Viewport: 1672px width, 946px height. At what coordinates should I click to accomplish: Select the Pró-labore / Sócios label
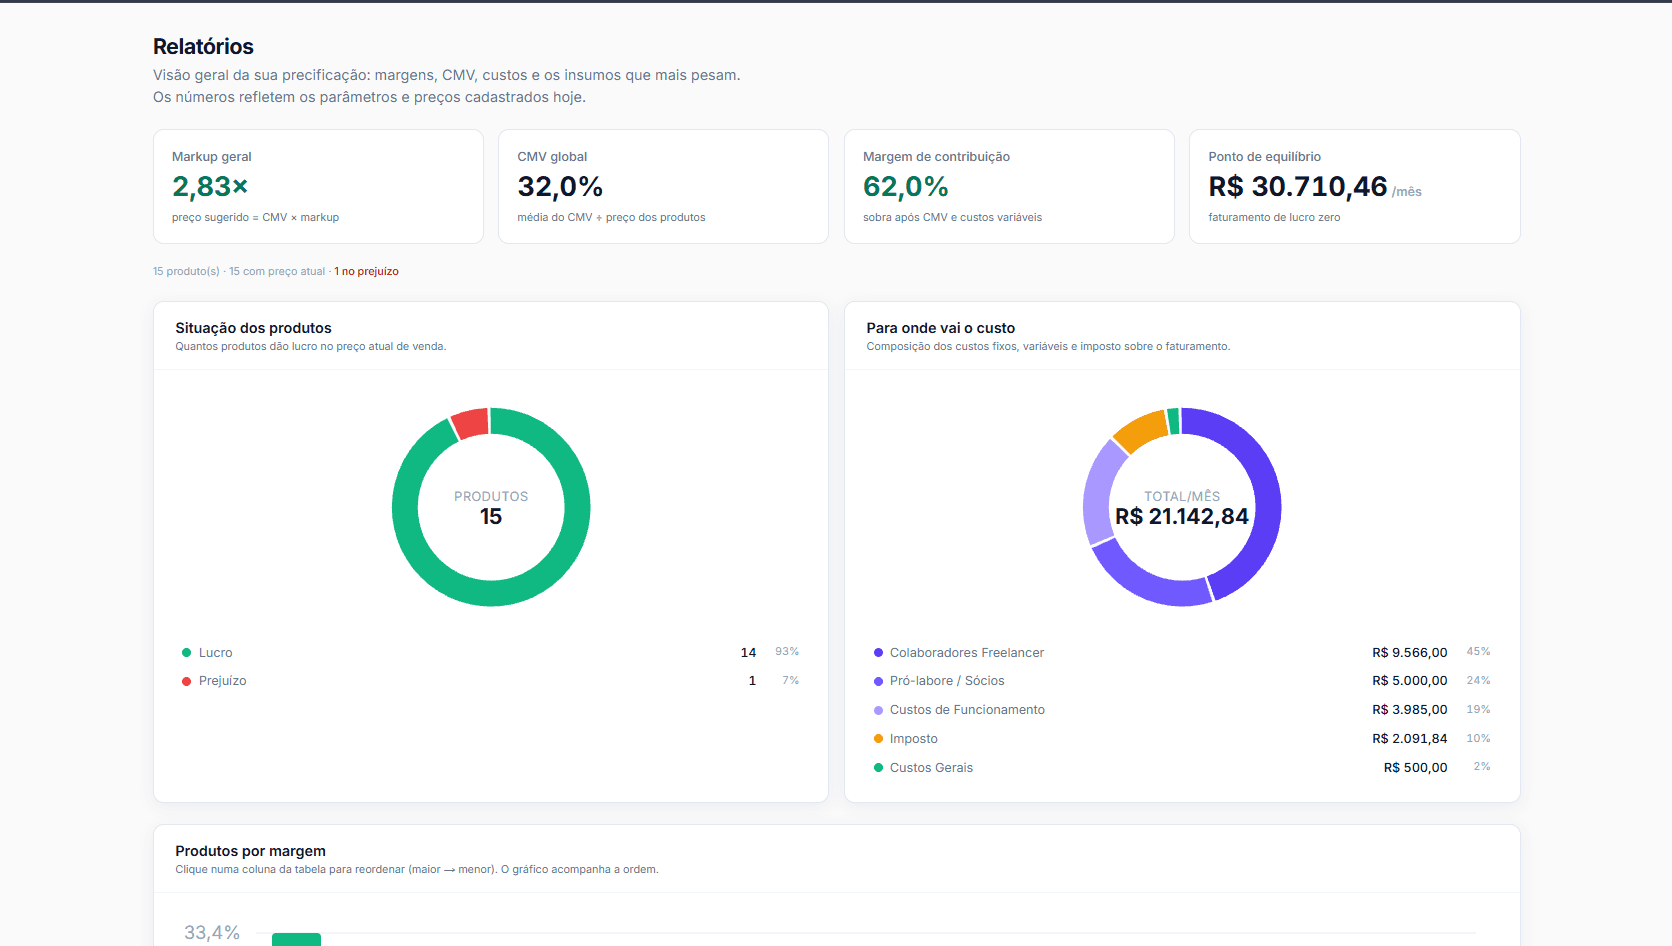947,681
